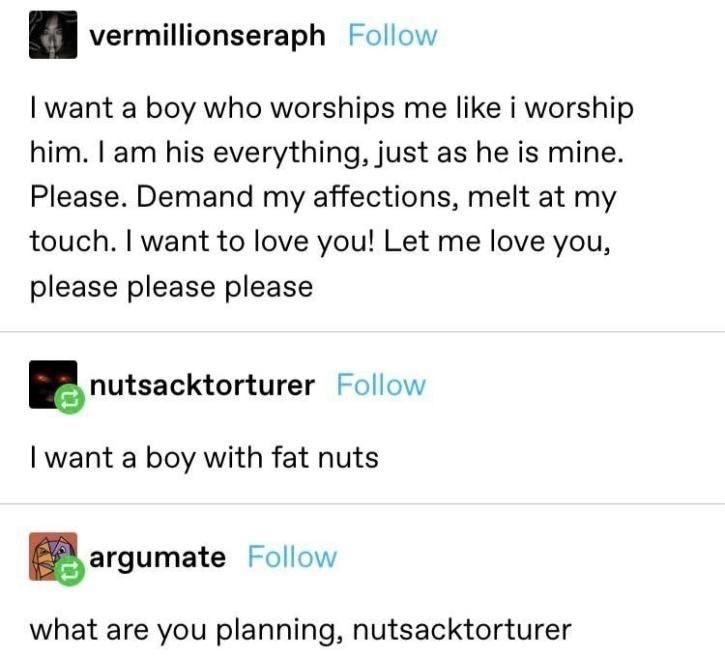This screenshot has width=725, height=656.
Task: Open the nutsacktorturer username in the post header
Action: click(202, 385)
